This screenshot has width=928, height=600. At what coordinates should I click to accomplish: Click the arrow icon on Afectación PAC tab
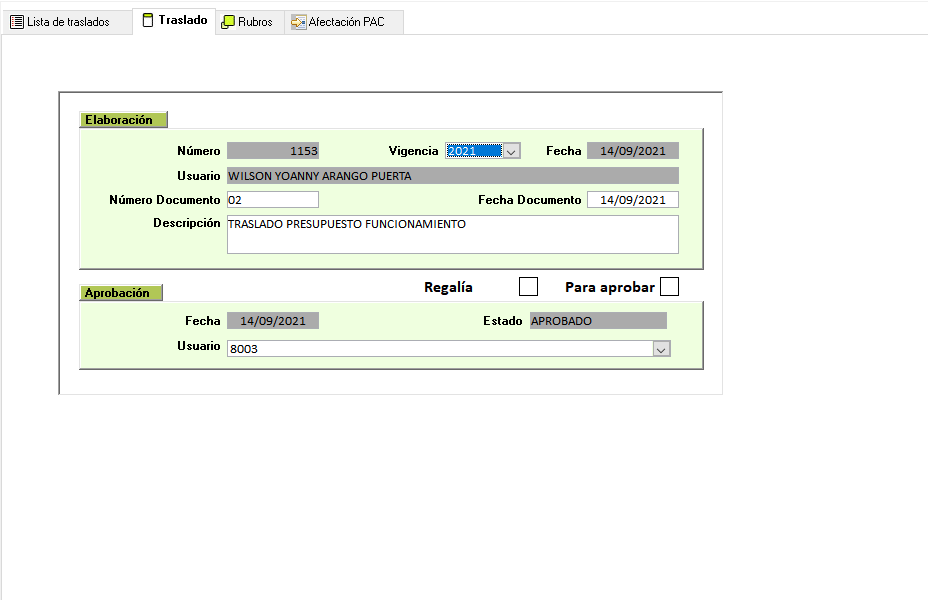298,22
